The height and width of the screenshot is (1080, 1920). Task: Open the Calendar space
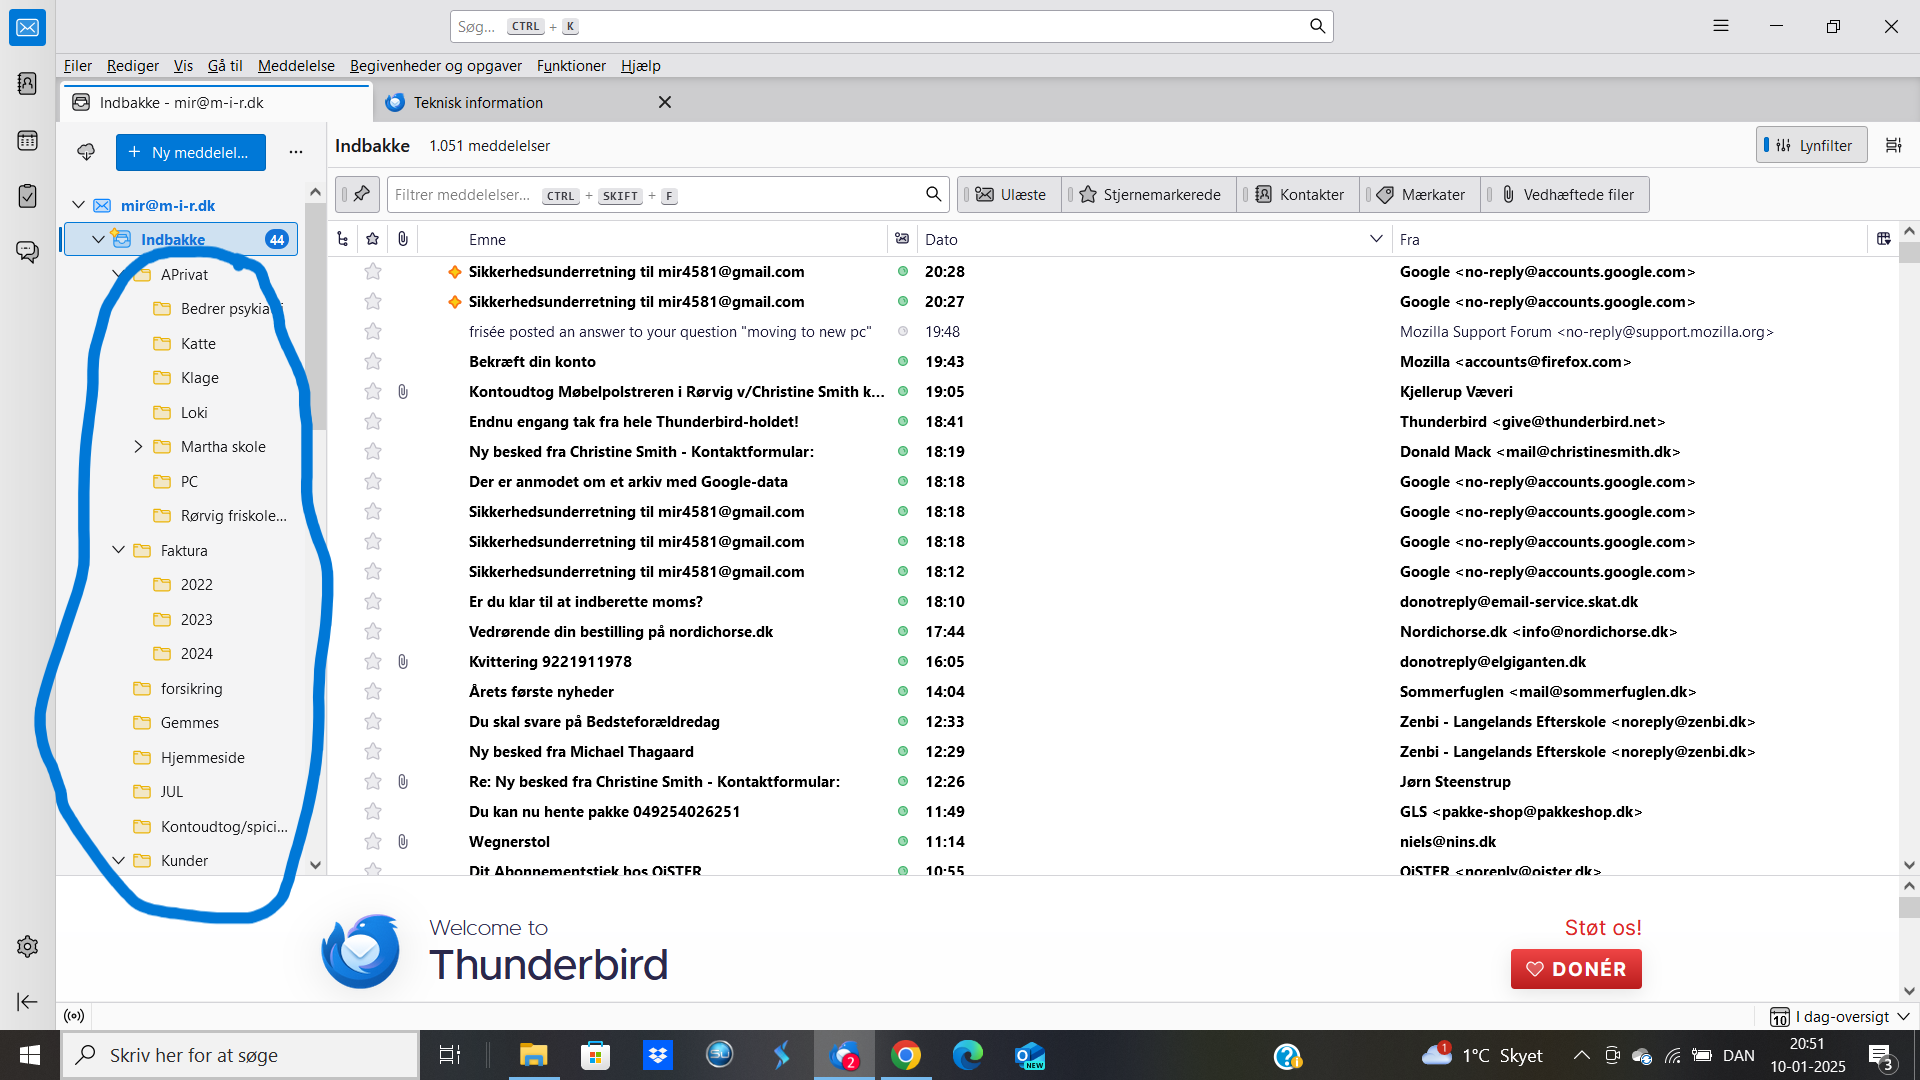point(27,140)
